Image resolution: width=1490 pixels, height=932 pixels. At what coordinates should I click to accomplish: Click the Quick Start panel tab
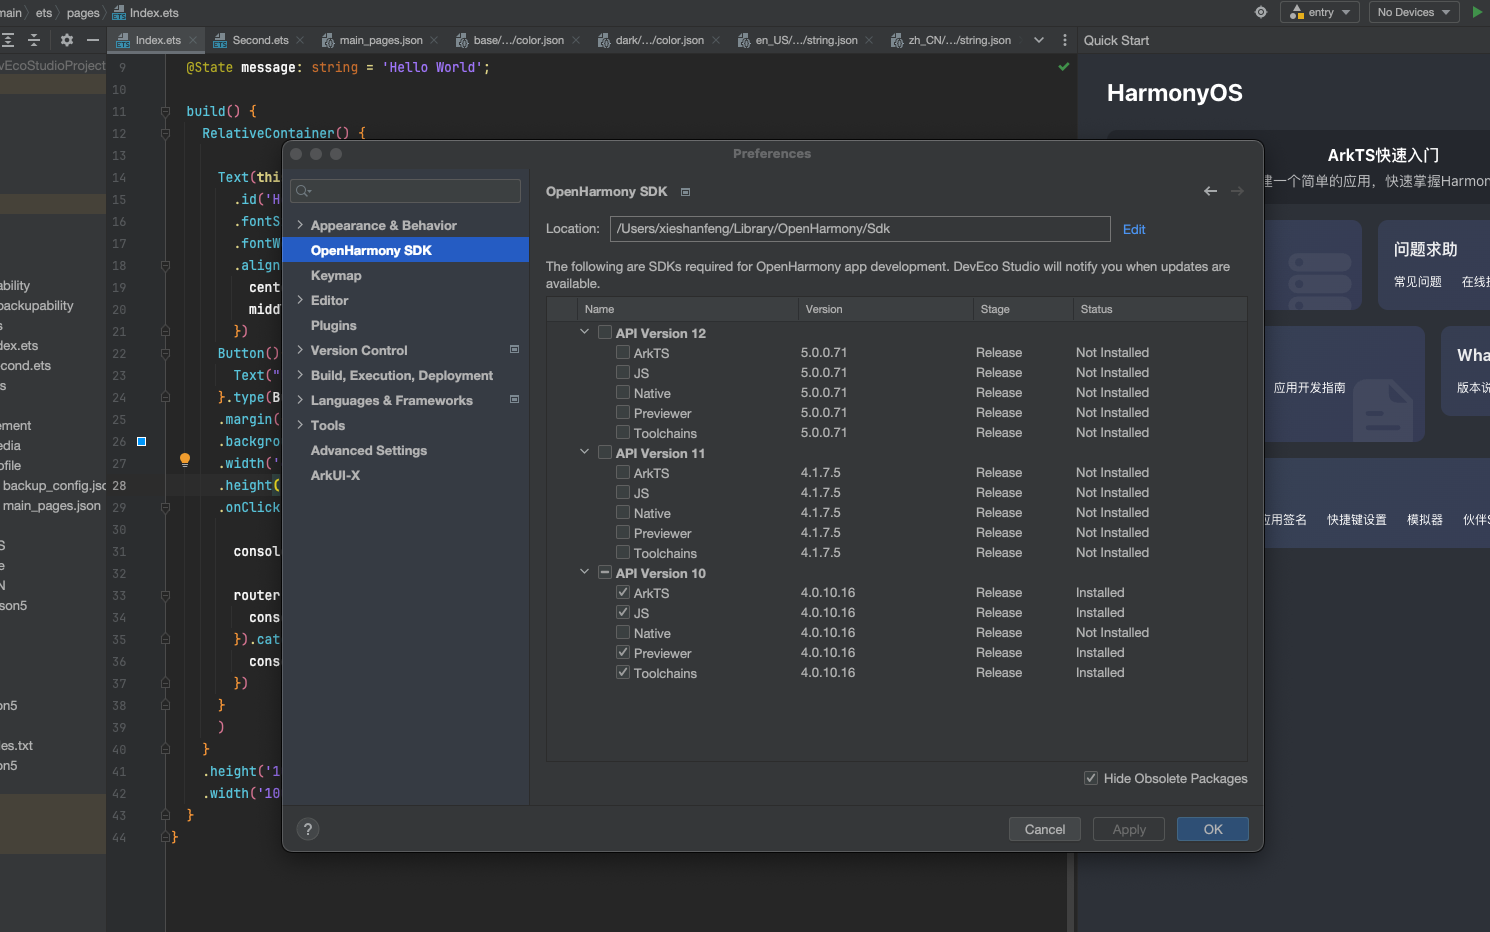1116,40
